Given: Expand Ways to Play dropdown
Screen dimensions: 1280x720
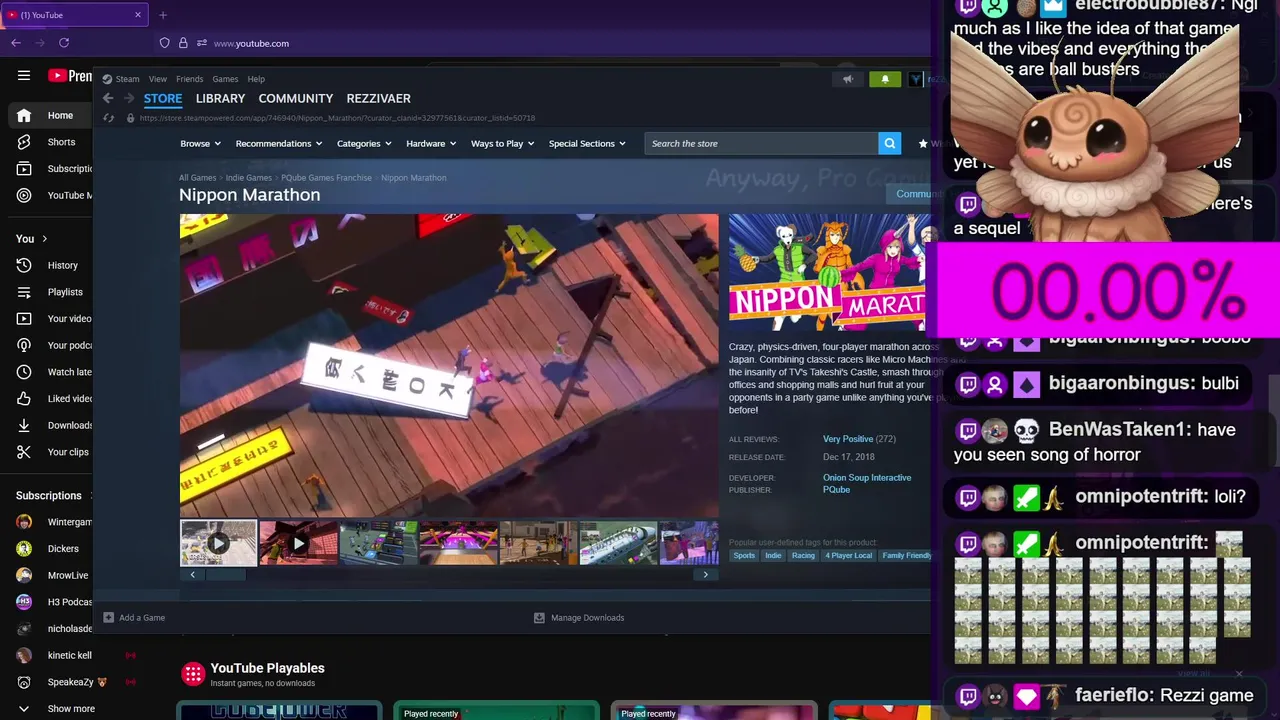Looking at the screenshot, I should point(502,144).
